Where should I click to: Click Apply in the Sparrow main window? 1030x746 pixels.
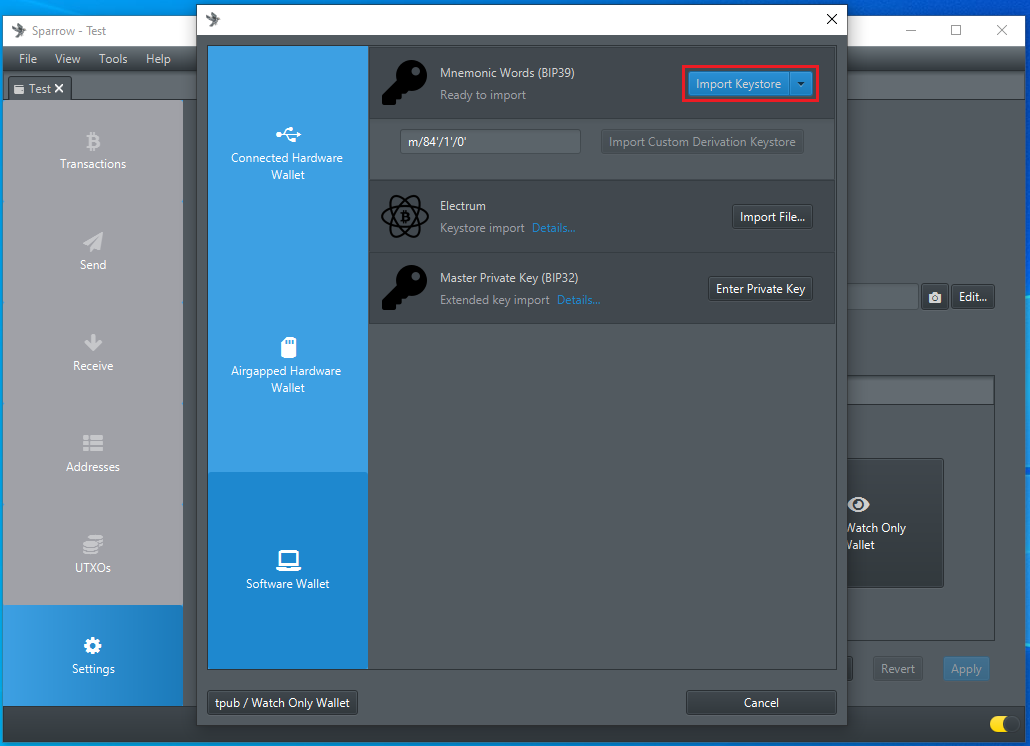[966, 669]
